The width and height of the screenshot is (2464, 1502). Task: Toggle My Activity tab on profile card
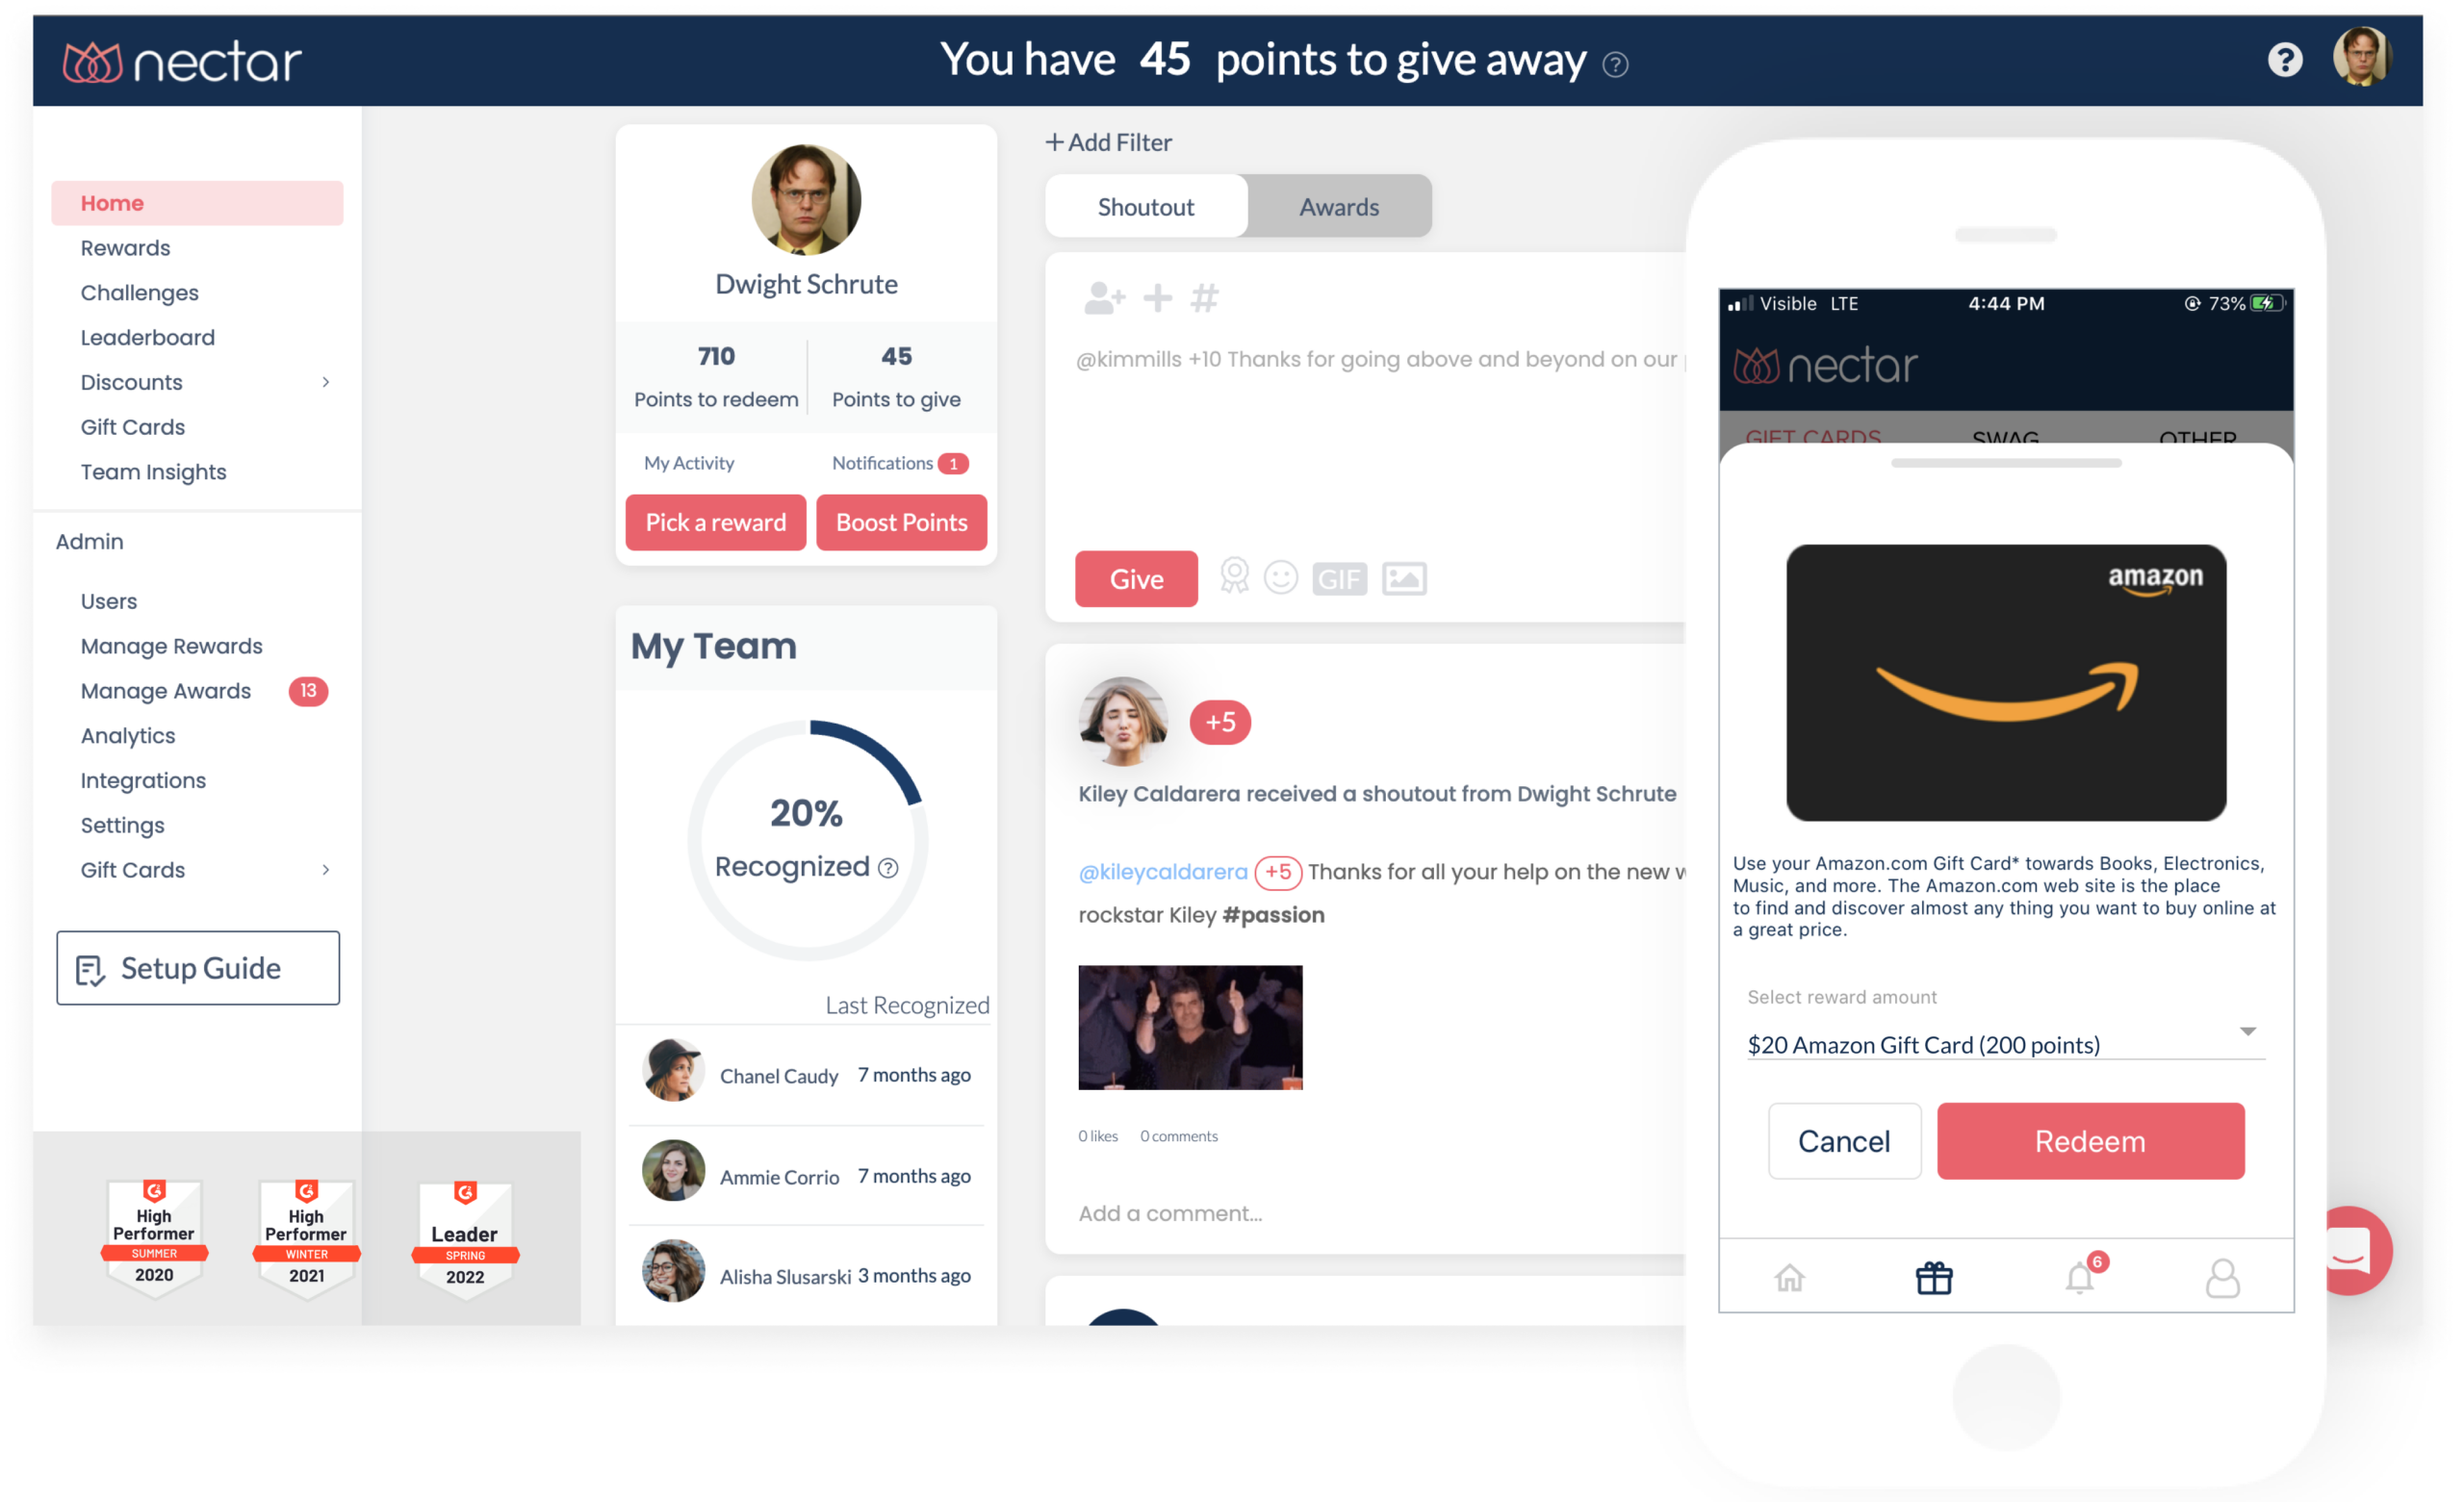pos(688,463)
